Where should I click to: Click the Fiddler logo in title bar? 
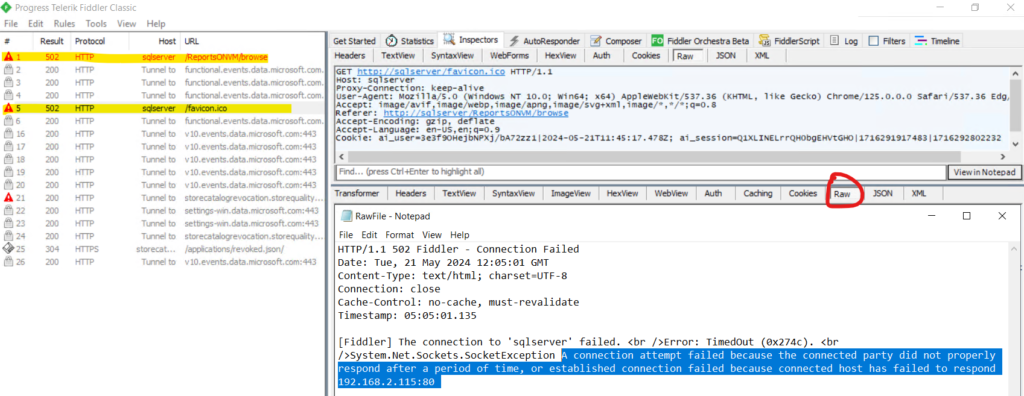coord(7,8)
